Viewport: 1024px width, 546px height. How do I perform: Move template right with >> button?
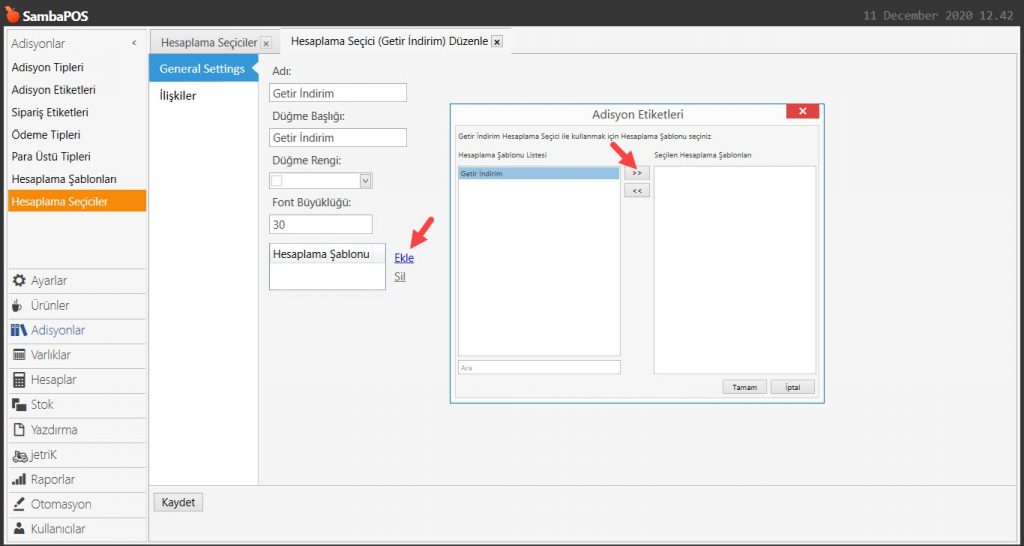pos(637,173)
